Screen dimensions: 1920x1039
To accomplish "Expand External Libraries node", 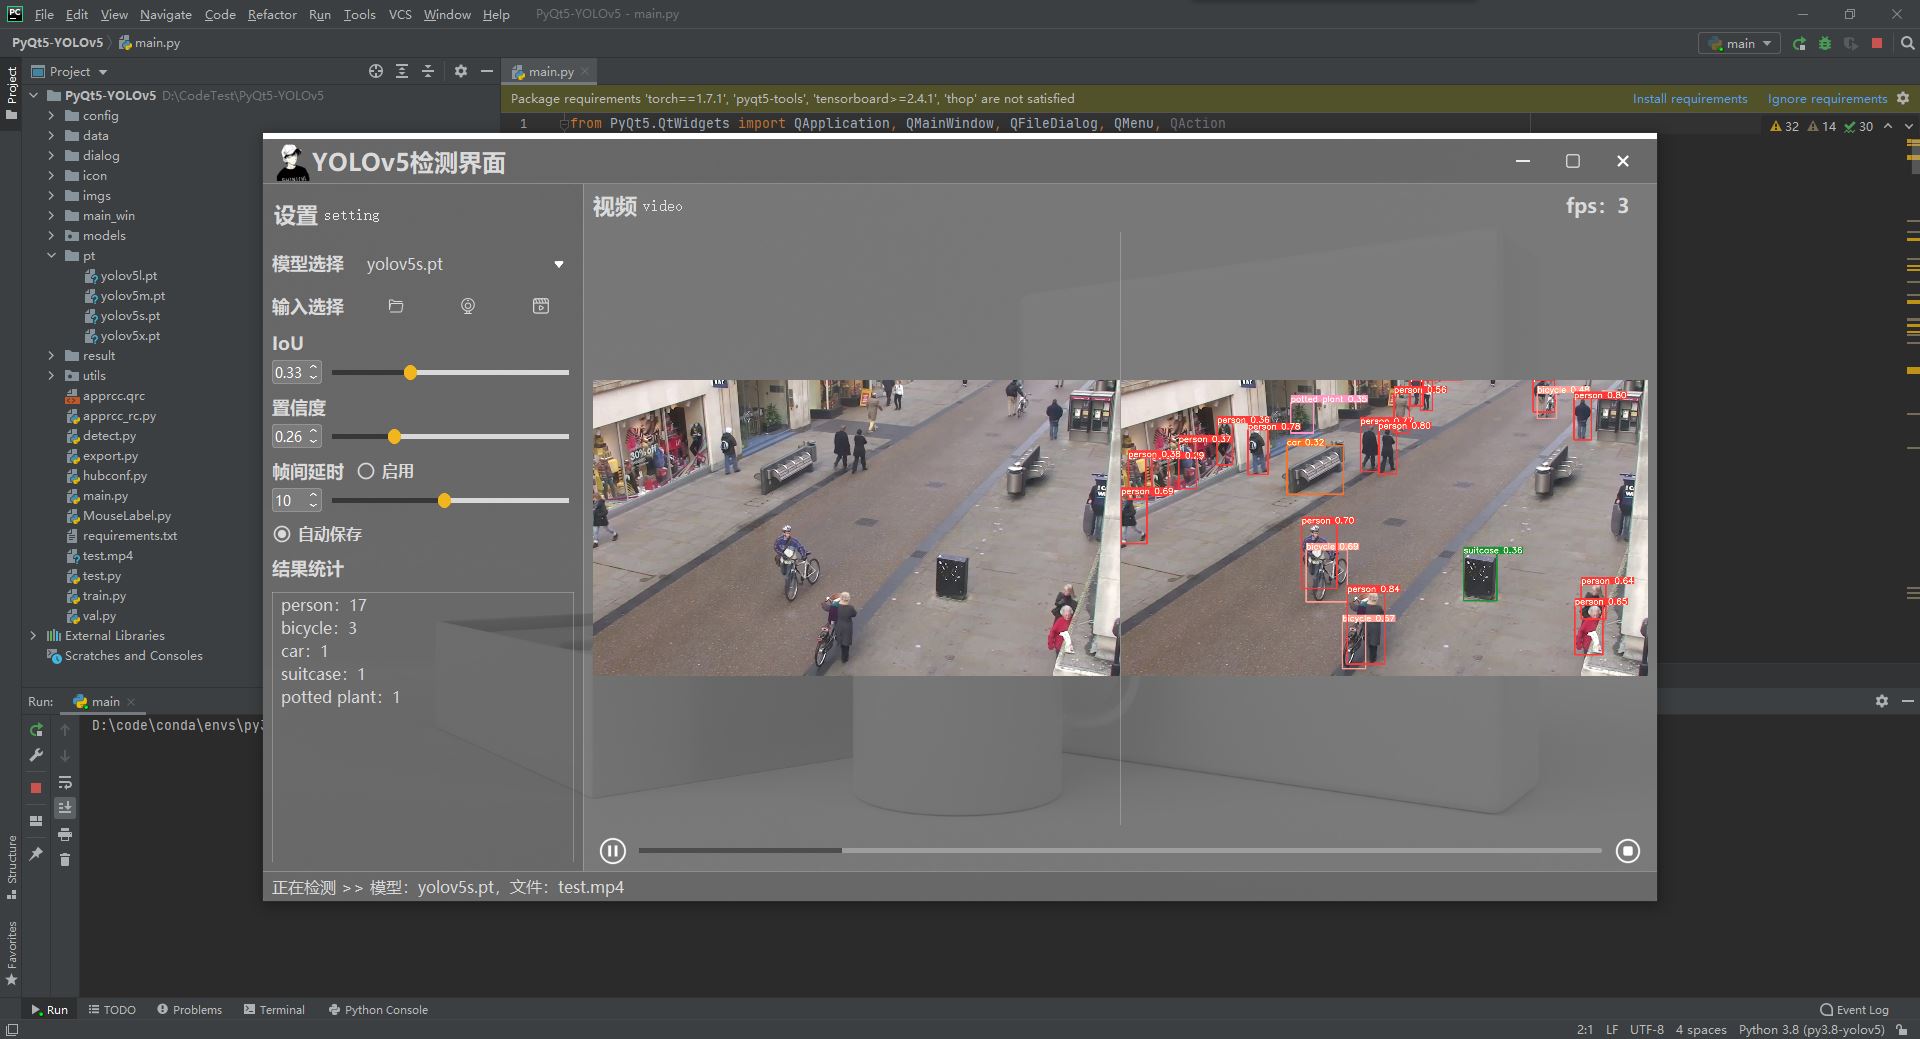I will coord(33,636).
